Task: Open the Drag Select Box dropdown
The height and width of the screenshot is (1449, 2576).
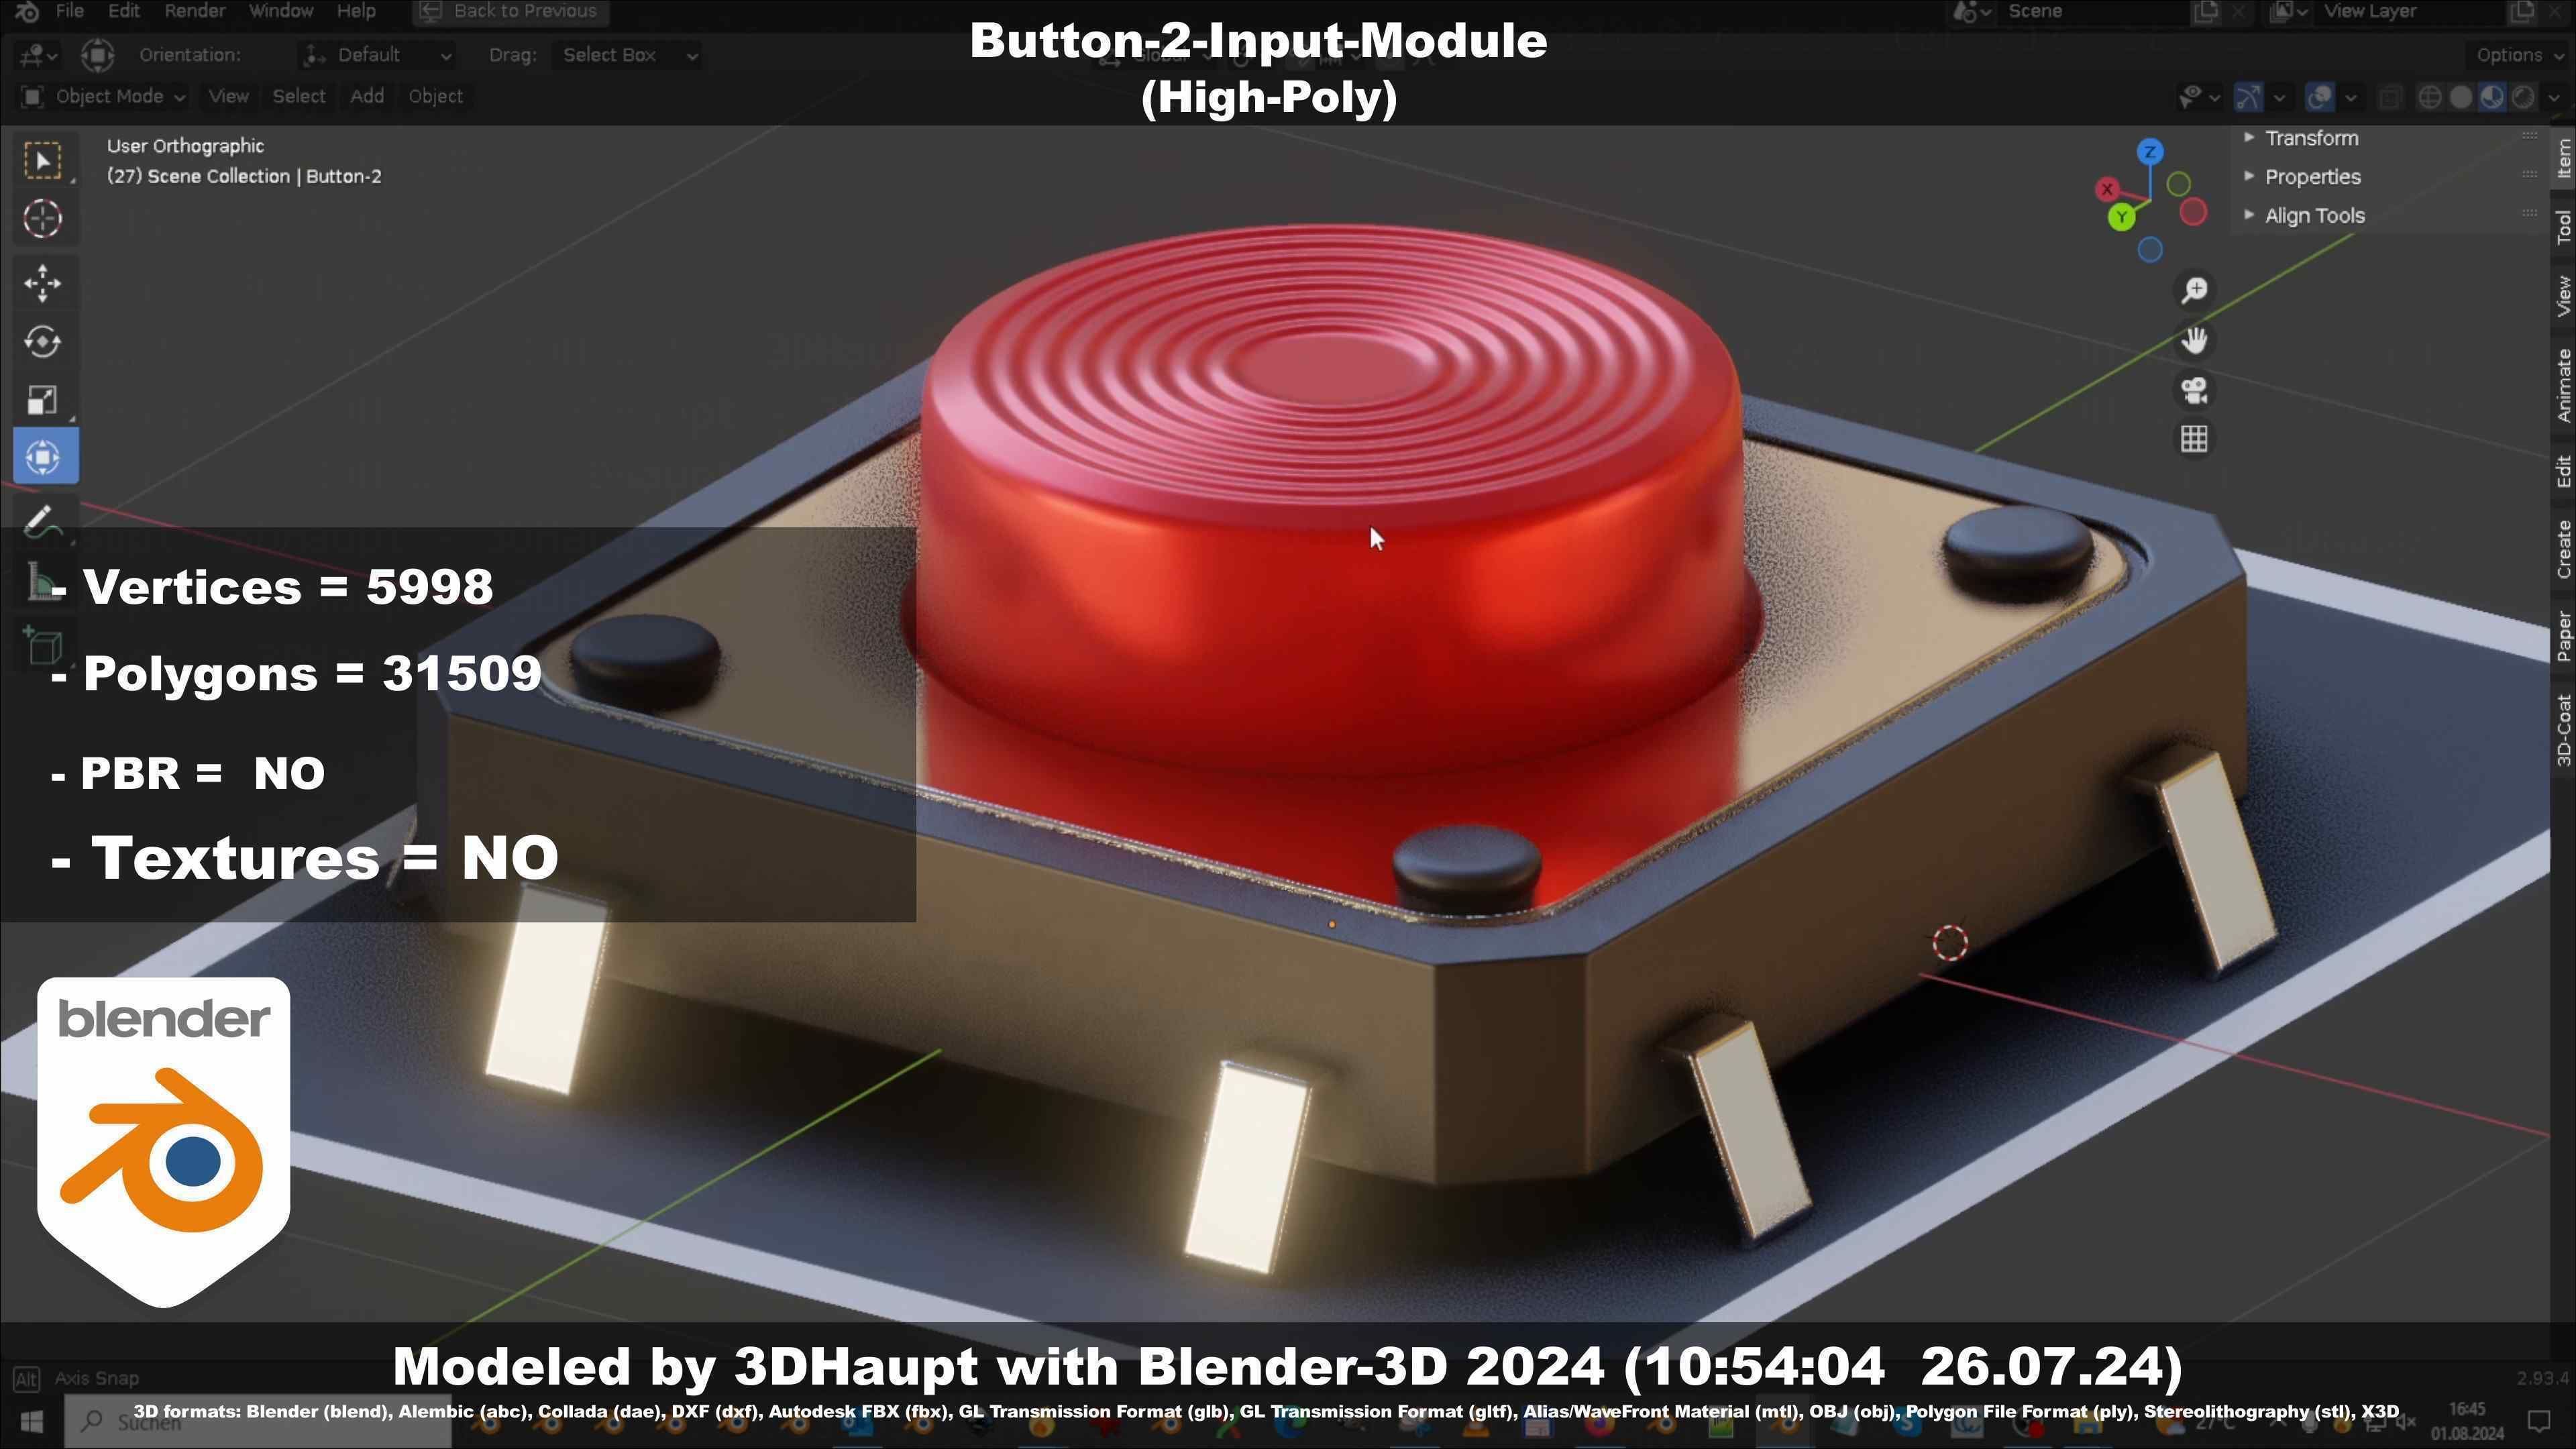Action: tap(627, 55)
